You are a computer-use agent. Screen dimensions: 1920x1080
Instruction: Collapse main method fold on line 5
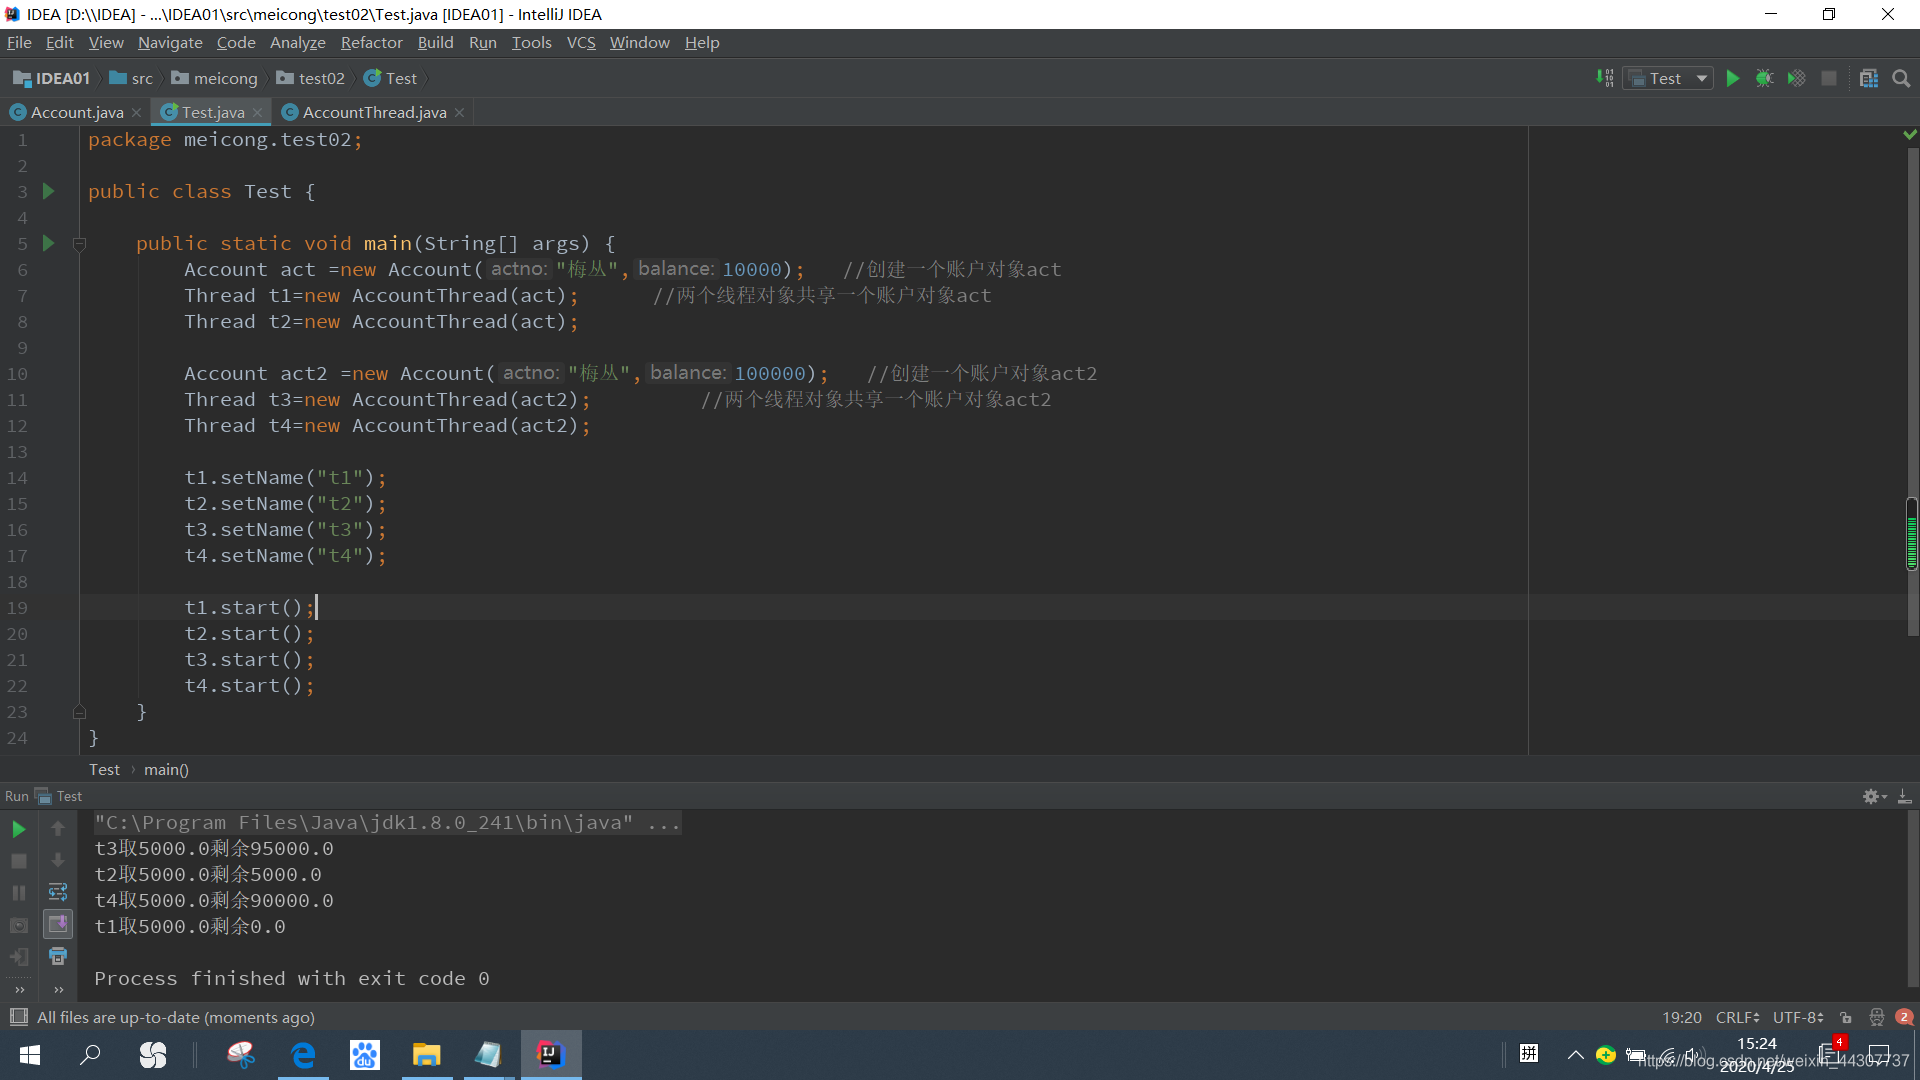(x=80, y=243)
